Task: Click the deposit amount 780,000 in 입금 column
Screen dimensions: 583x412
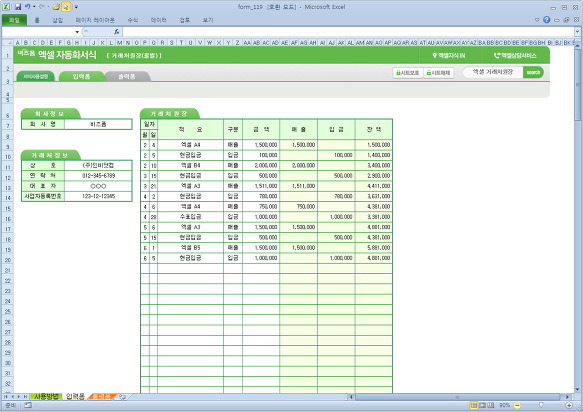Action: (x=336, y=196)
